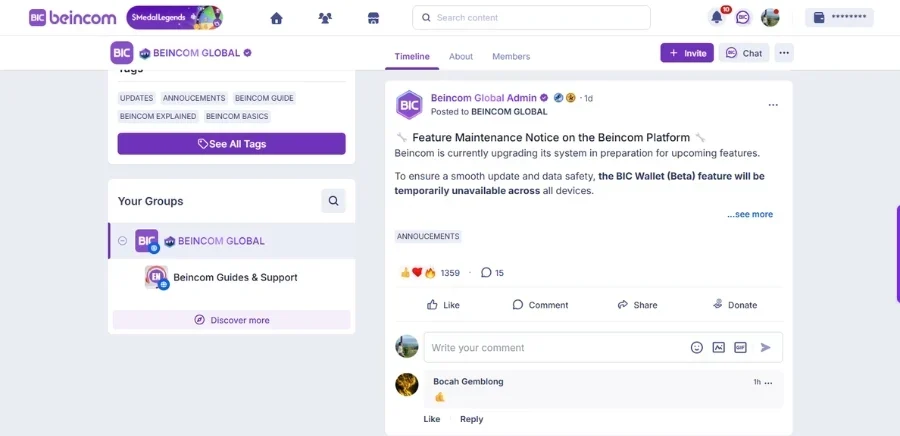Open group Chat button
Viewport: 900px width, 436px height.
pos(744,53)
